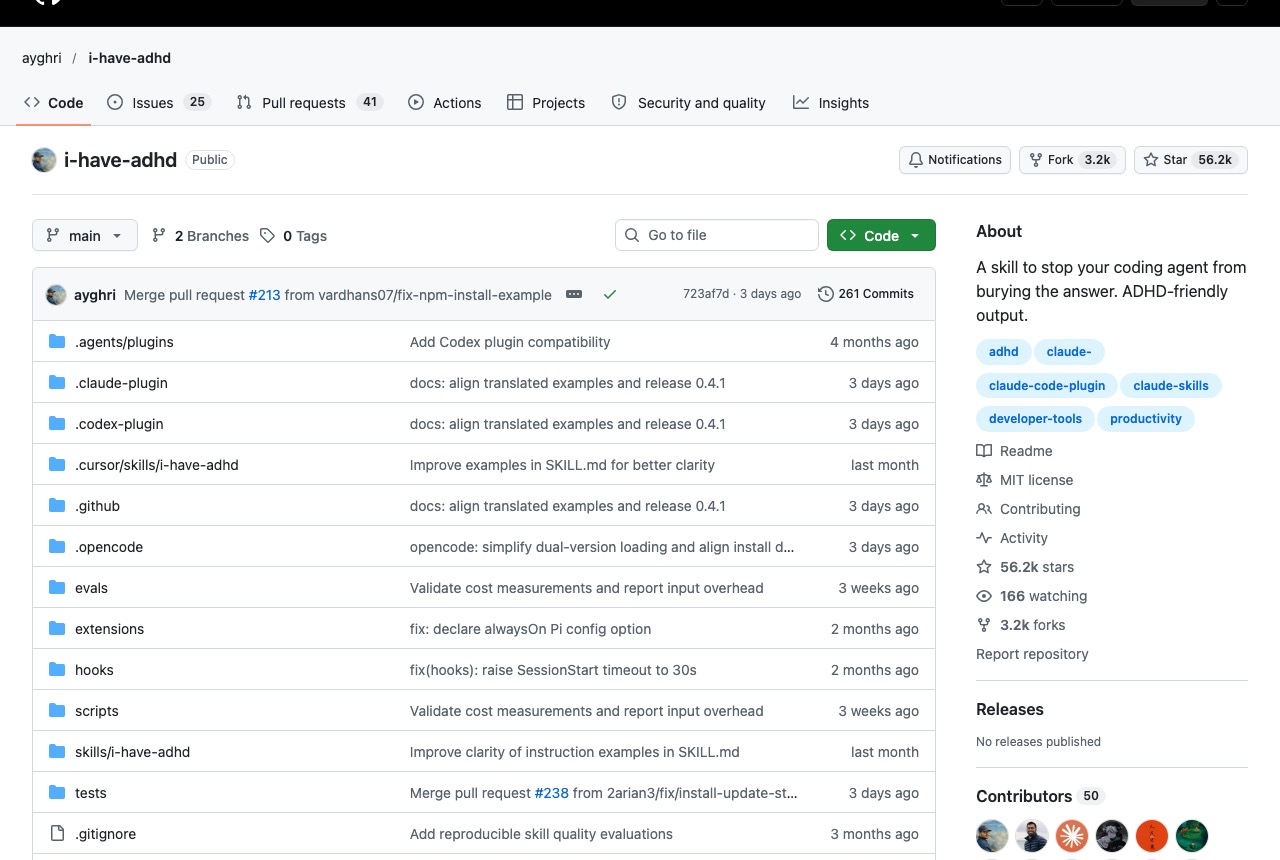Open the Security and quality tab

click(x=688, y=103)
